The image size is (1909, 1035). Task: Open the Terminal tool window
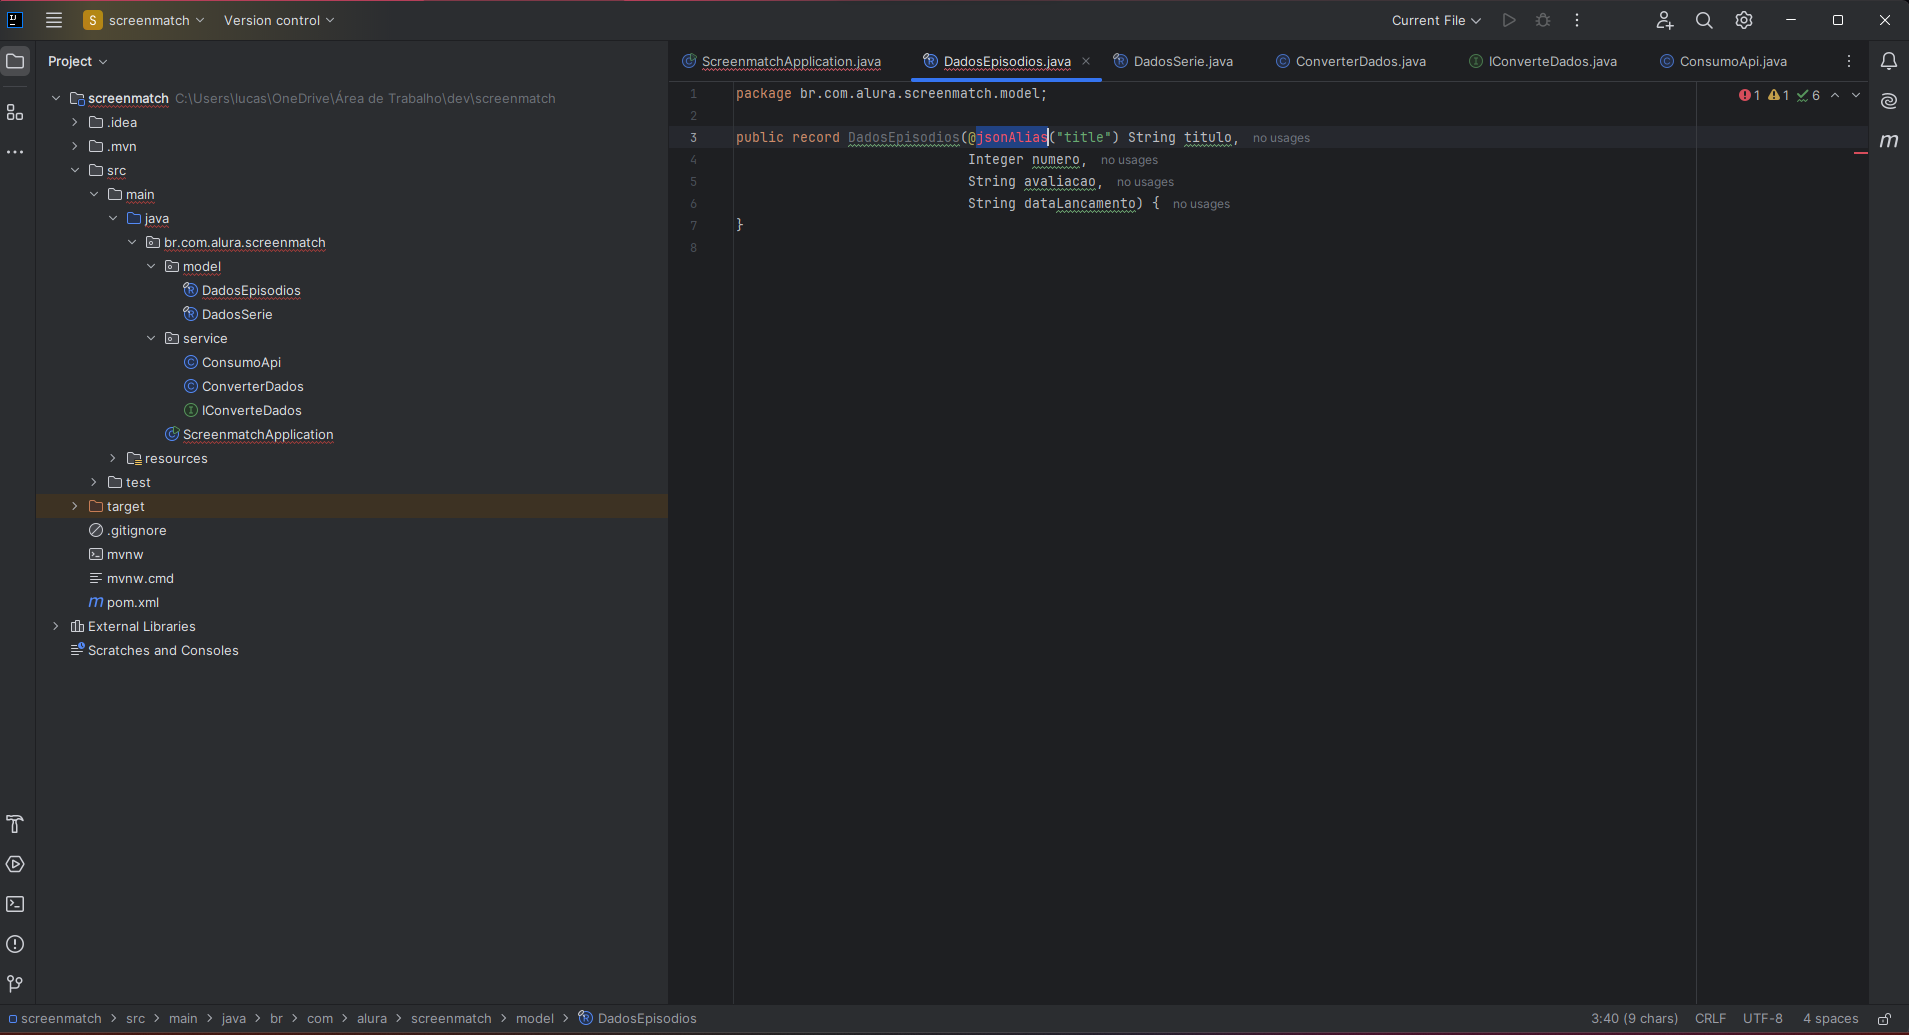point(15,904)
